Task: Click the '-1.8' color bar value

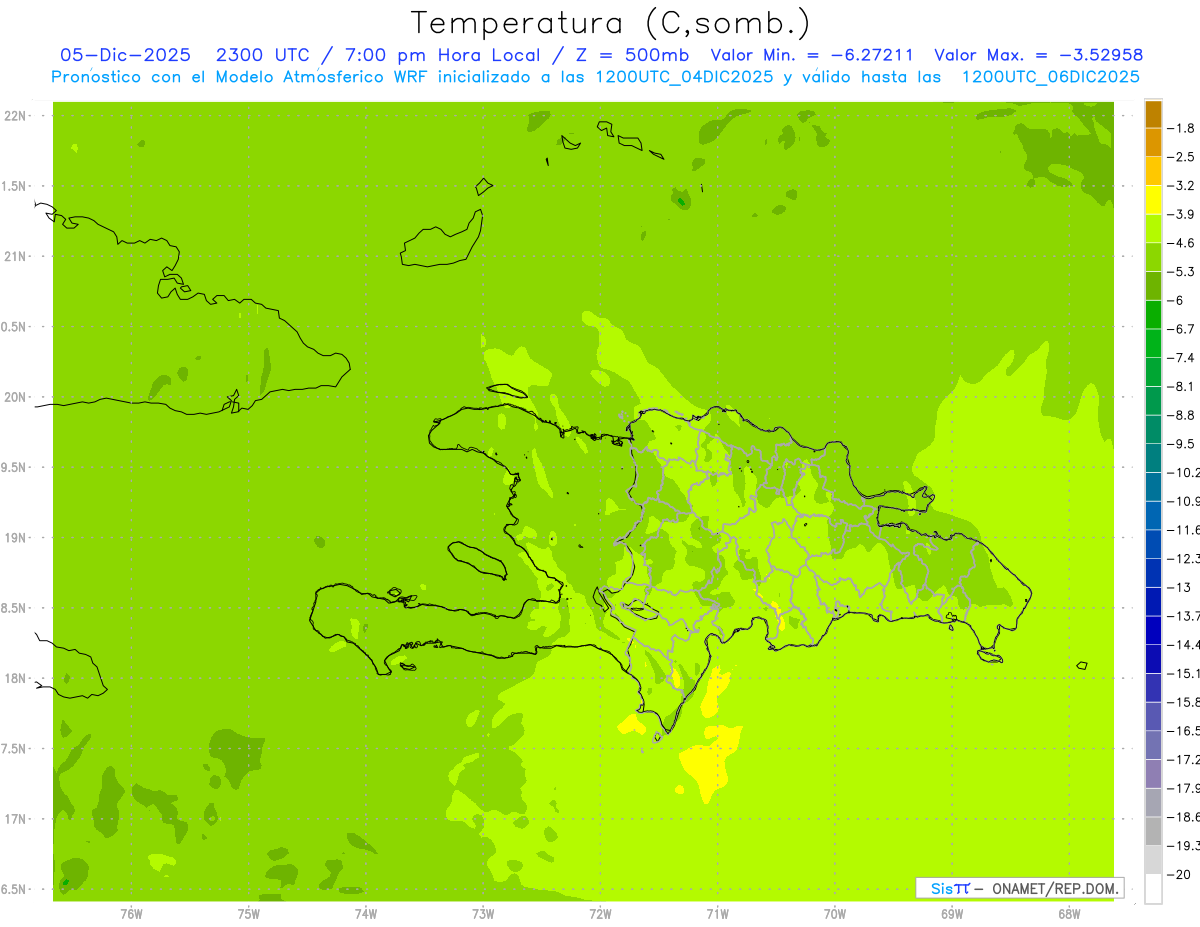Action: 1183,128
